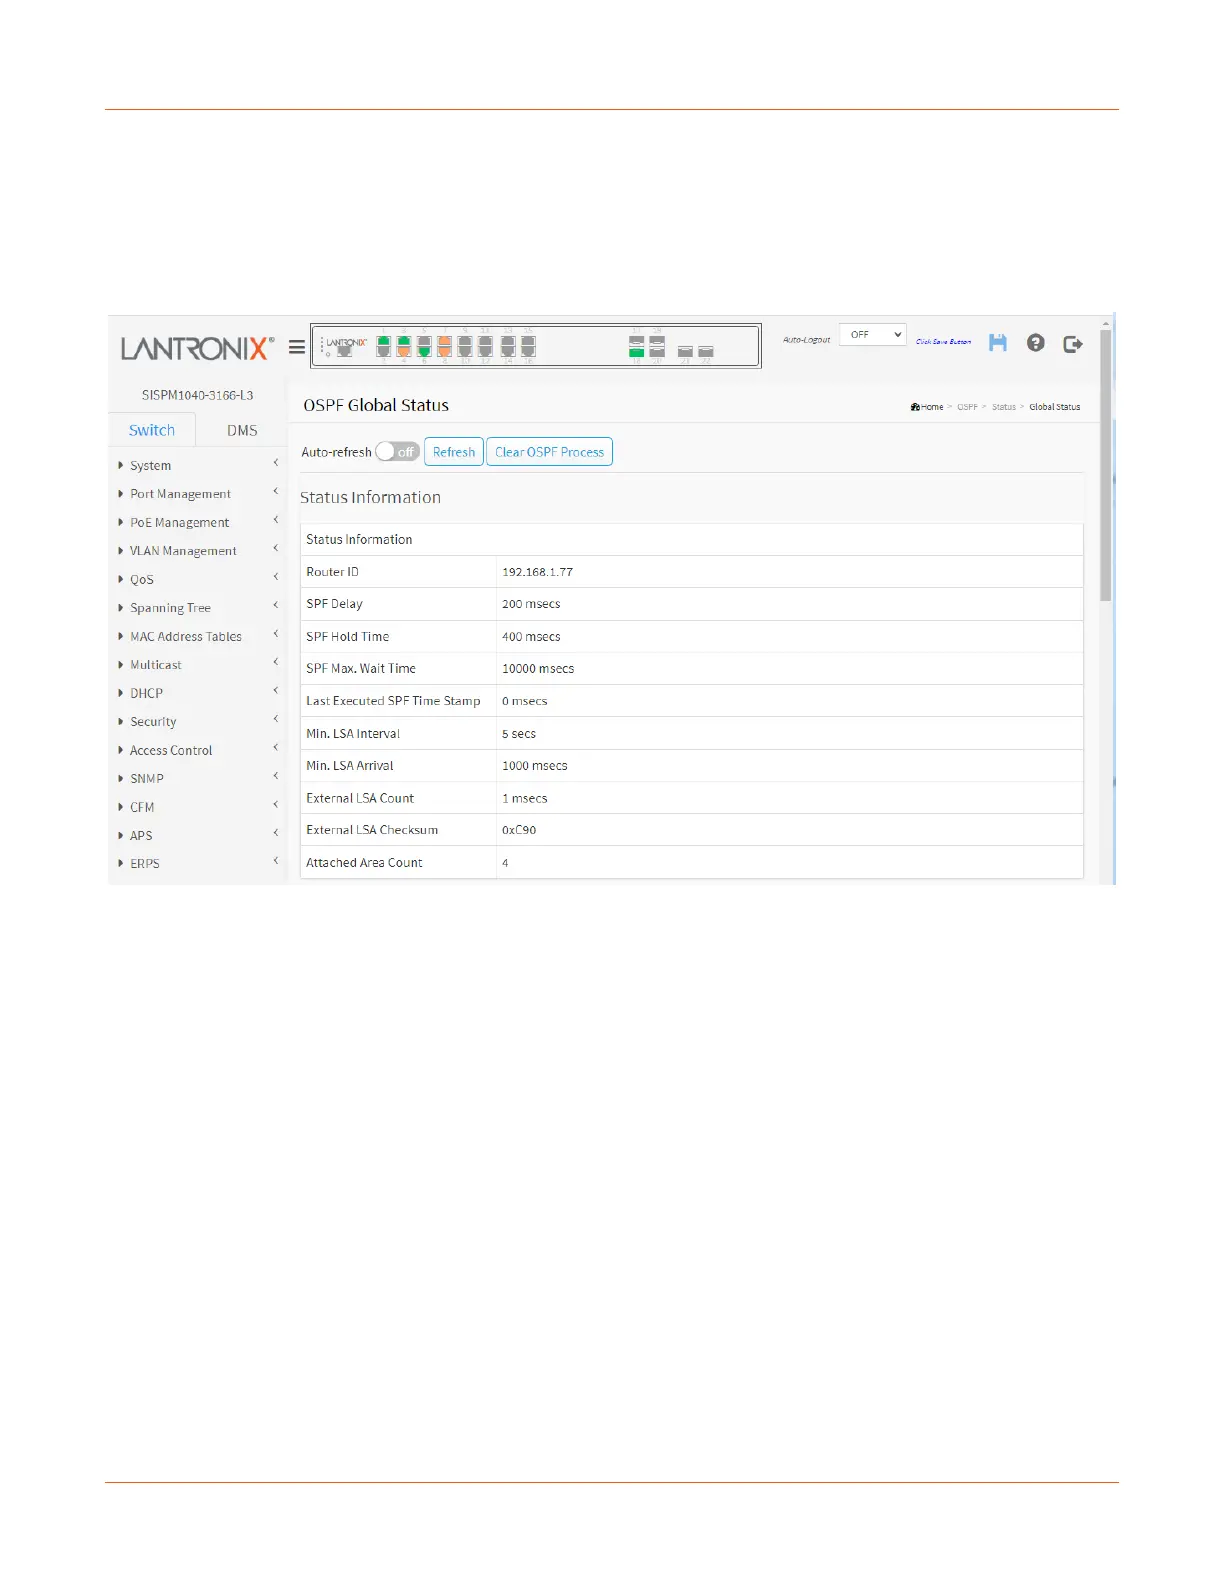Screen dimensions: 1224x1584
Task: Expand the Access Control menu
Action: pyautogui.click(x=198, y=750)
